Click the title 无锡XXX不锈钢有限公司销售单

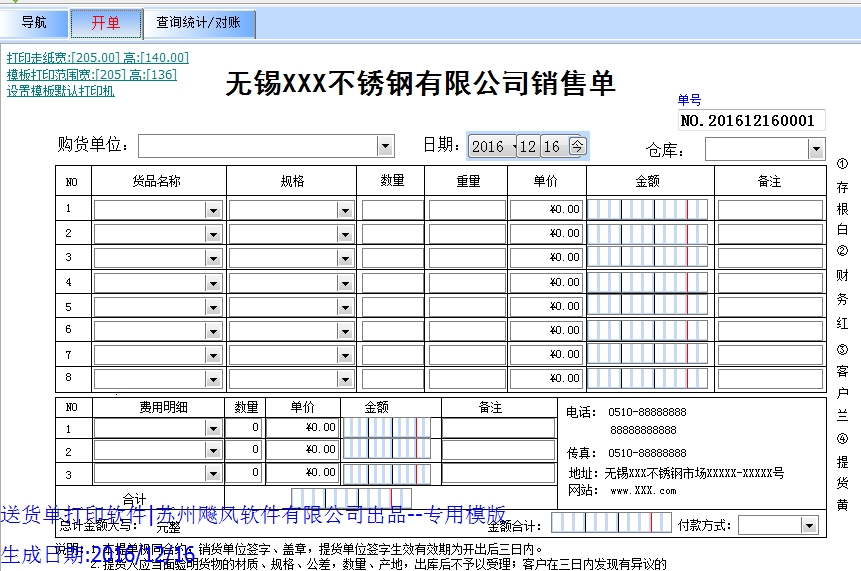tap(421, 85)
